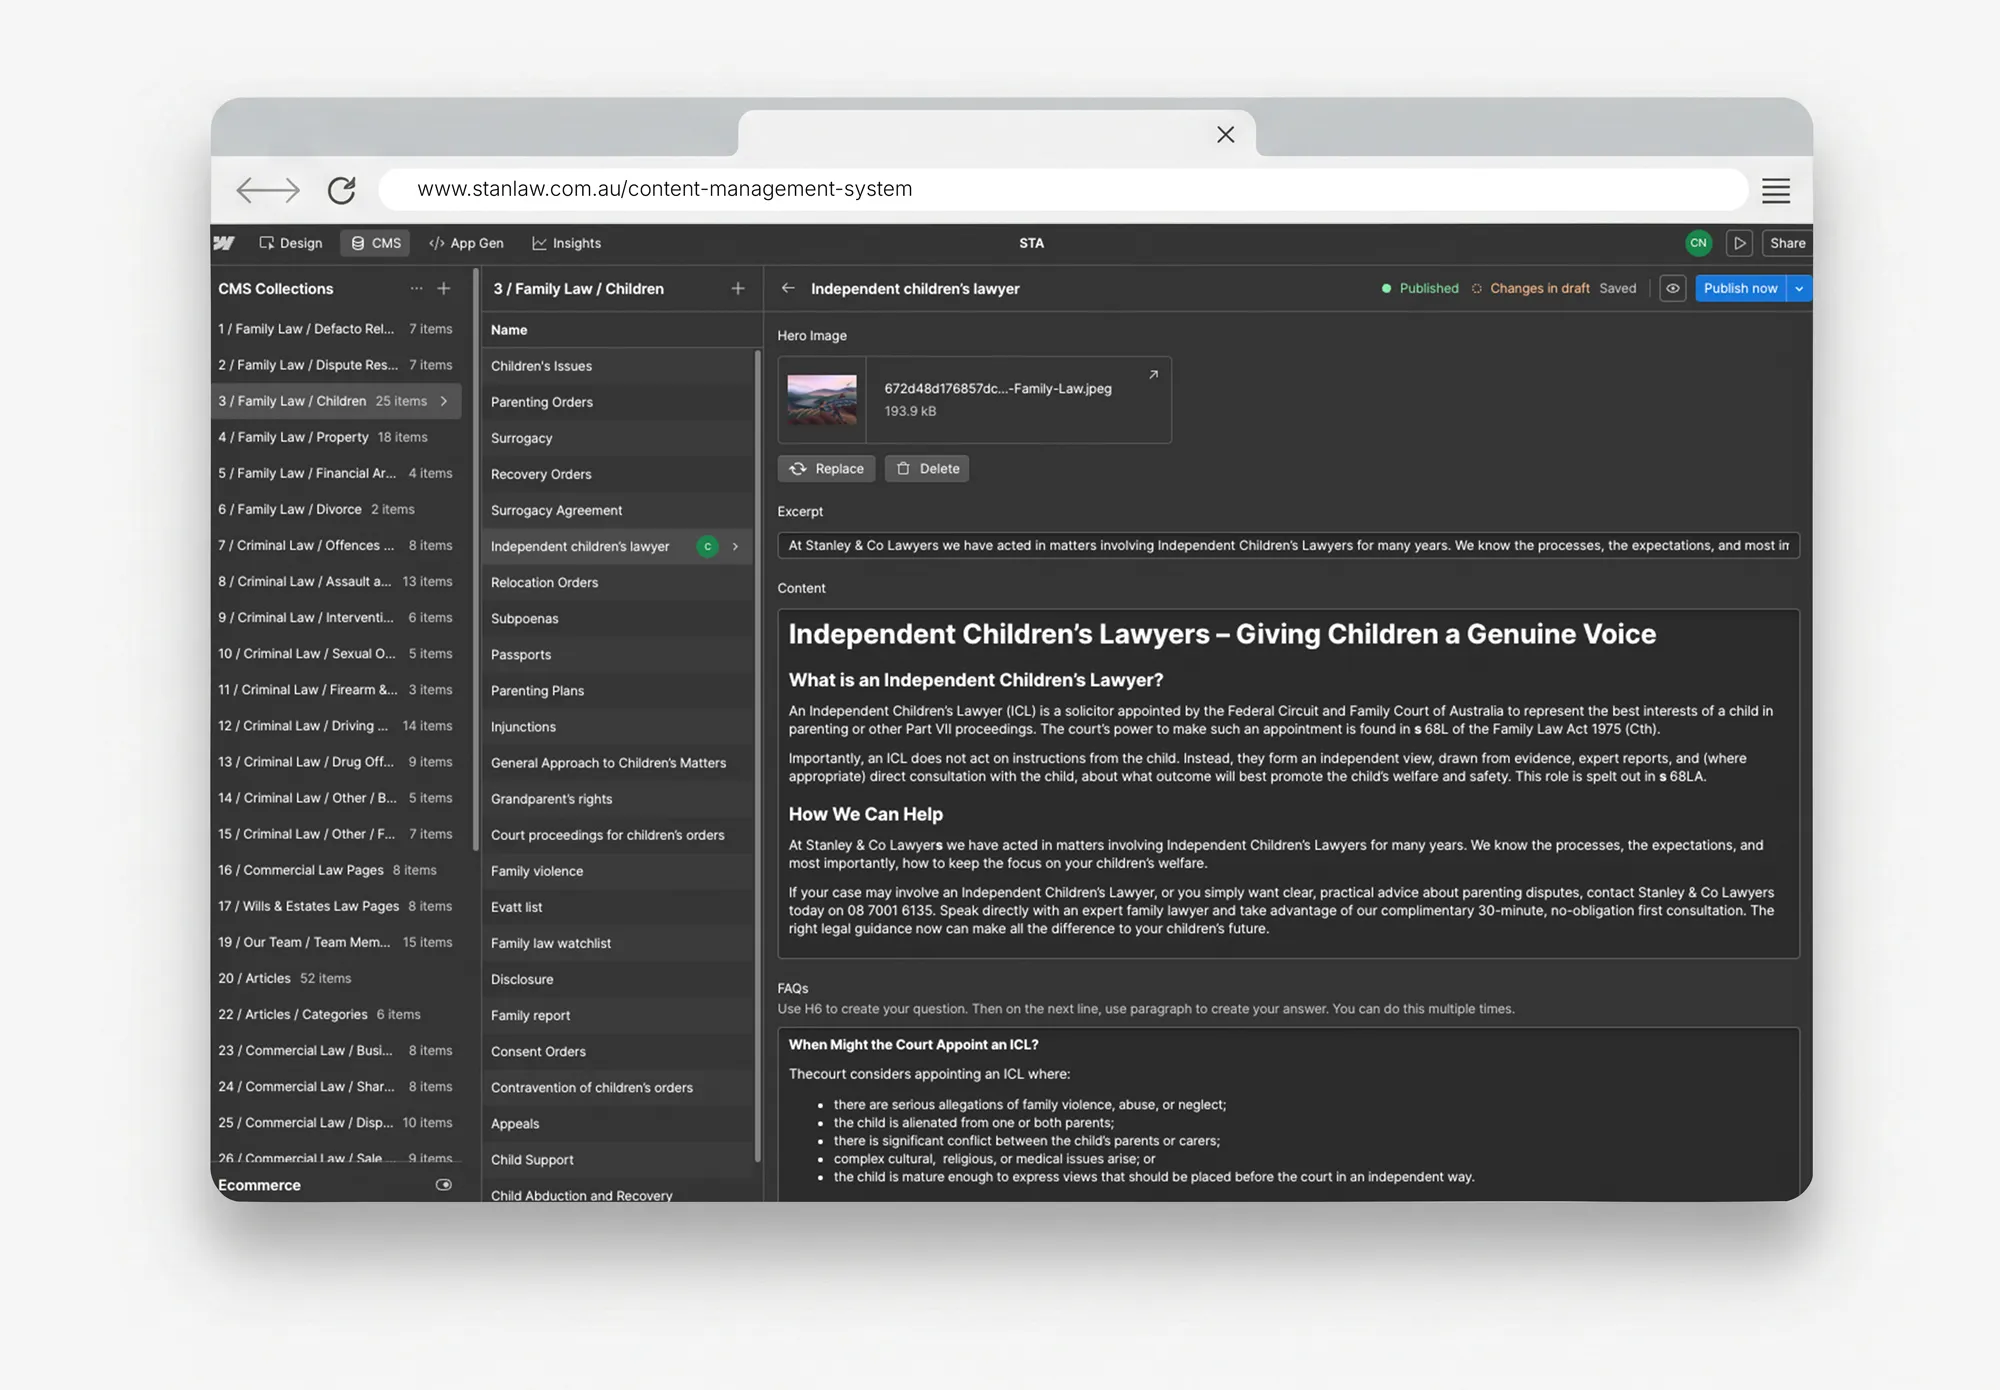Open 22 / Articles / Categories collection
This screenshot has width=2000, height=1390.
[336, 1014]
